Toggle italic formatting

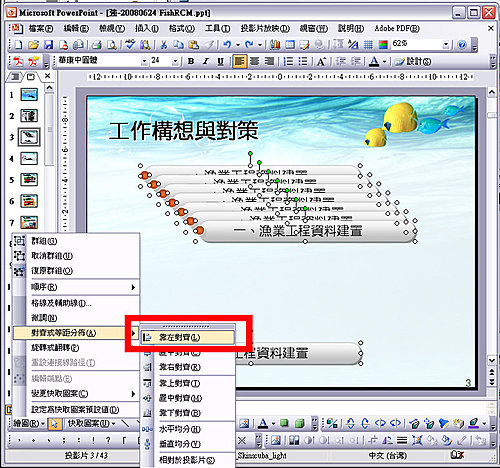click(206, 61)
